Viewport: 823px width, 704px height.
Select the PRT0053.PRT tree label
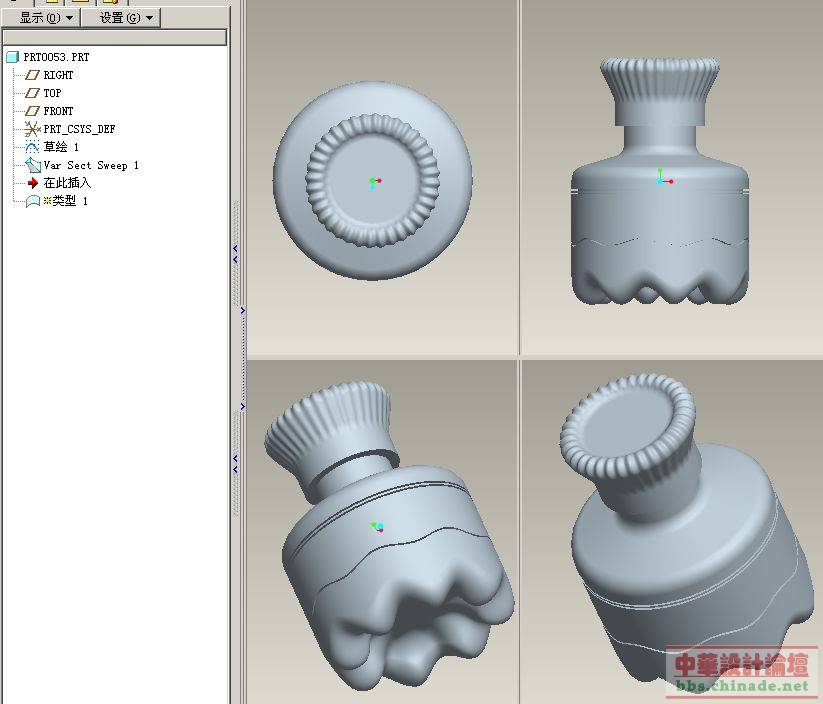[56, 57]
